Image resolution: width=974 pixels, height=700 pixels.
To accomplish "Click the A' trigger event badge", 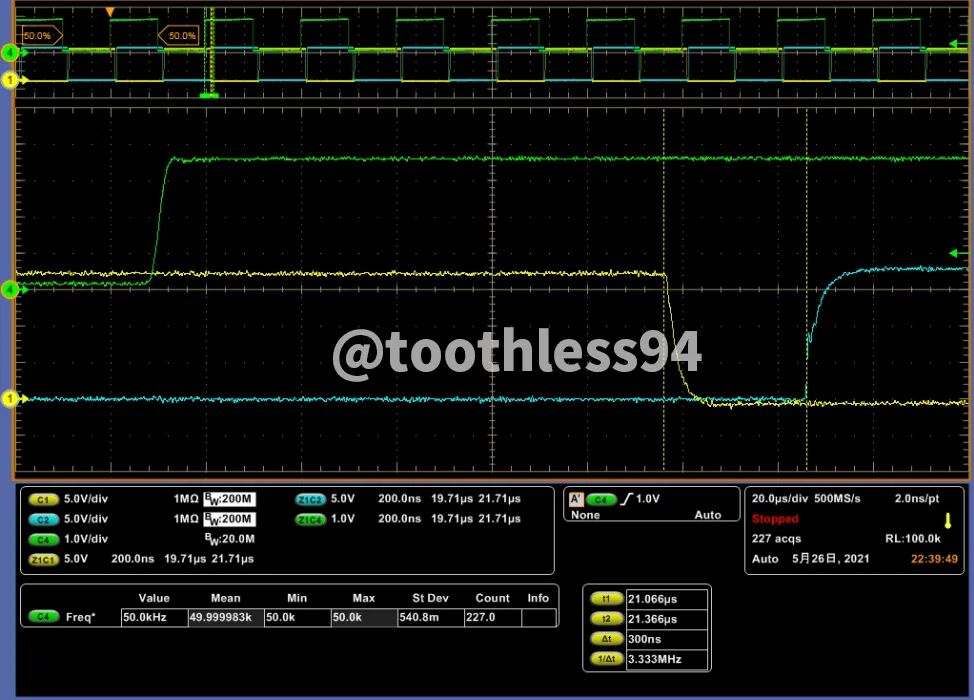I will click(576, 499).
